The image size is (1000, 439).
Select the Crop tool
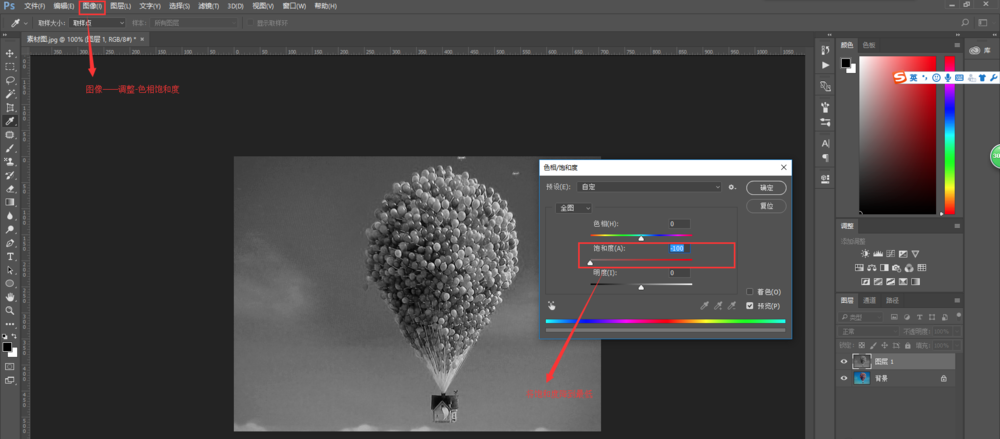point(10,107)
